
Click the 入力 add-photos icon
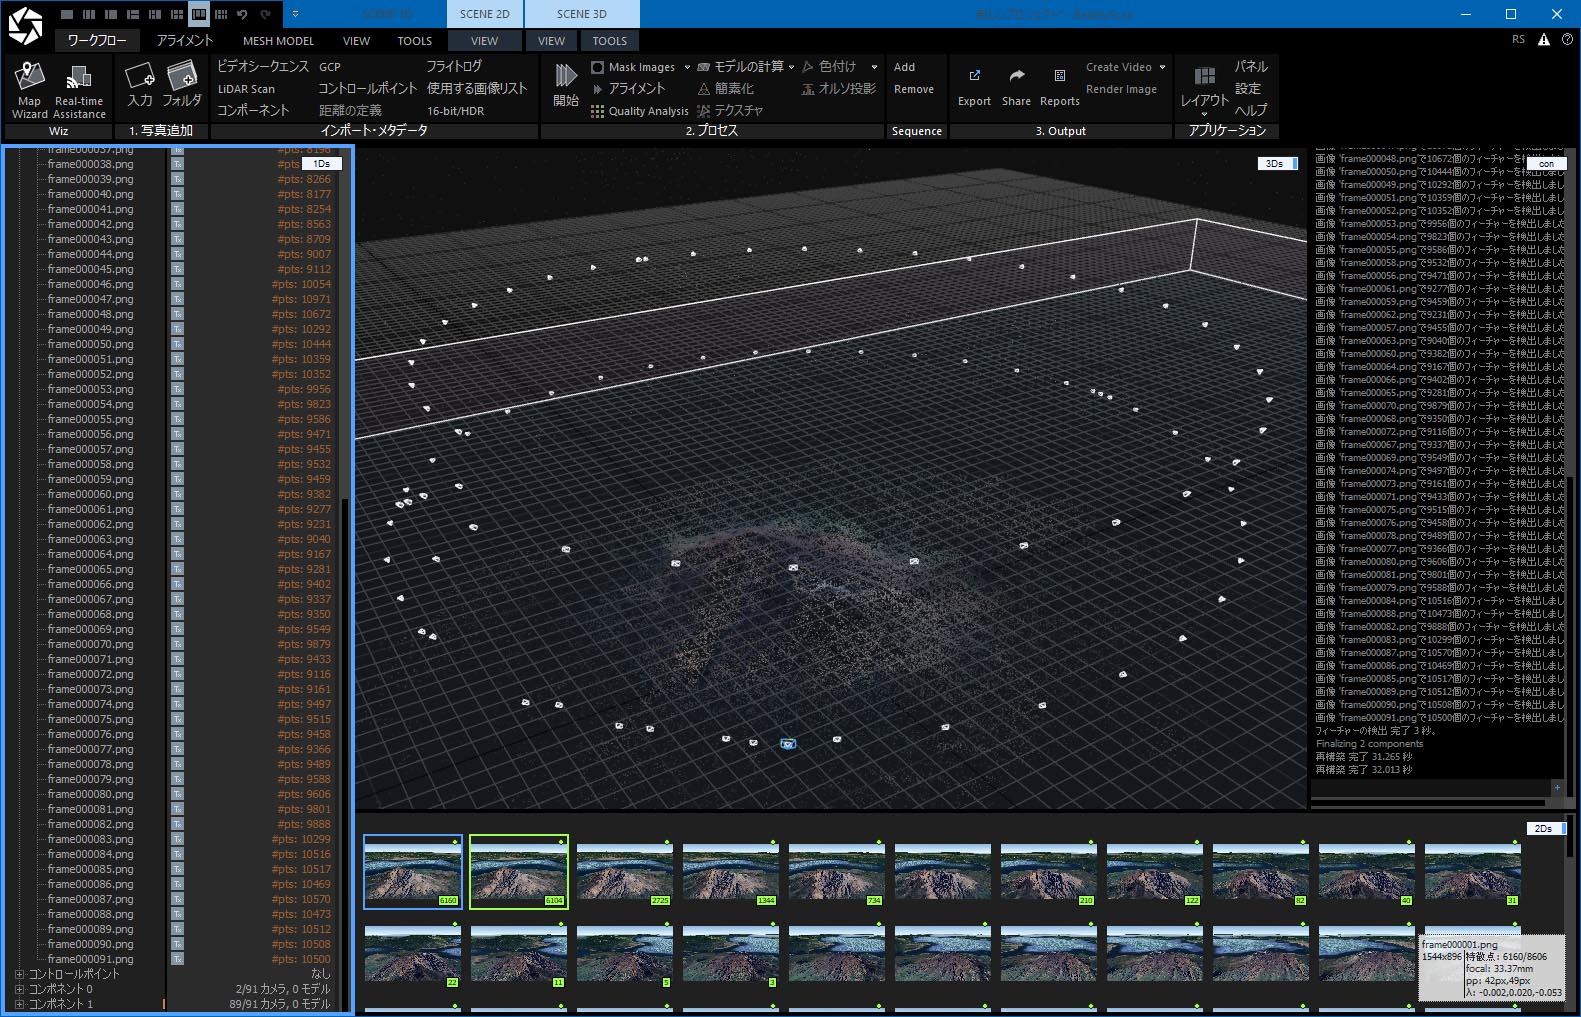coord(139,77)
